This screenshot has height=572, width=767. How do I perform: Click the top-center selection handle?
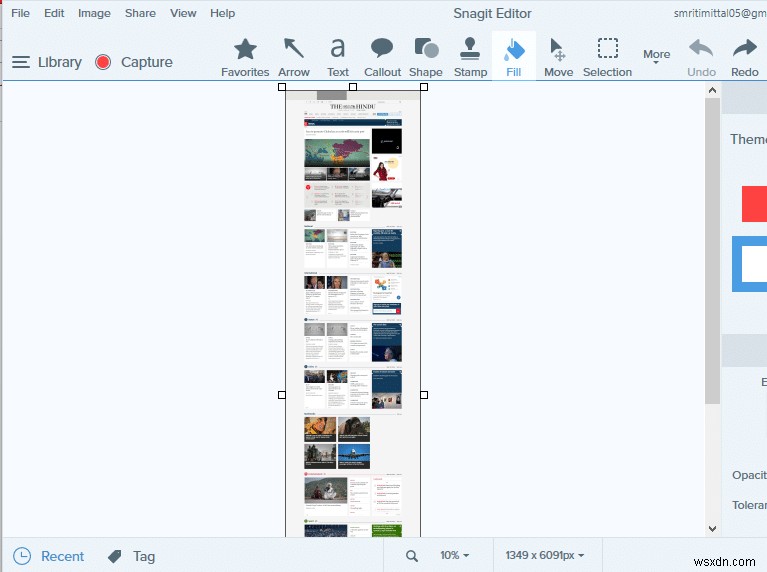[x=353, y=87]
